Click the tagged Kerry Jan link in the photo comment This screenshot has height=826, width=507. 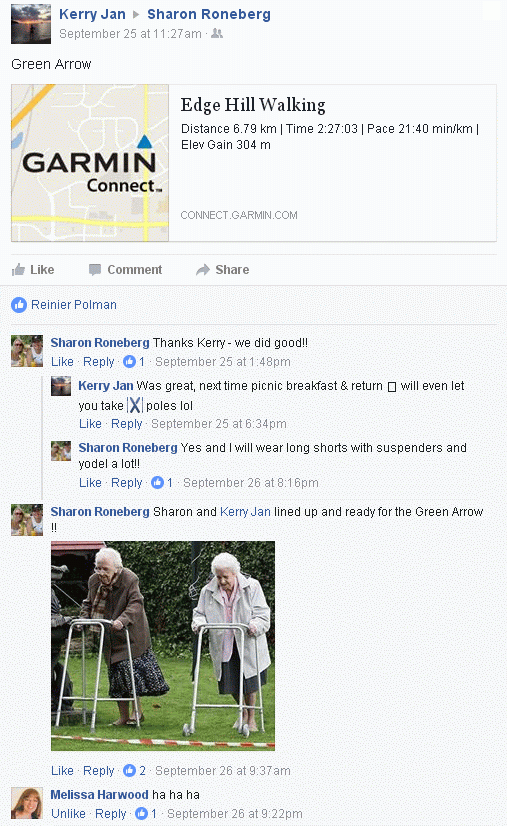tap(245, 512)
